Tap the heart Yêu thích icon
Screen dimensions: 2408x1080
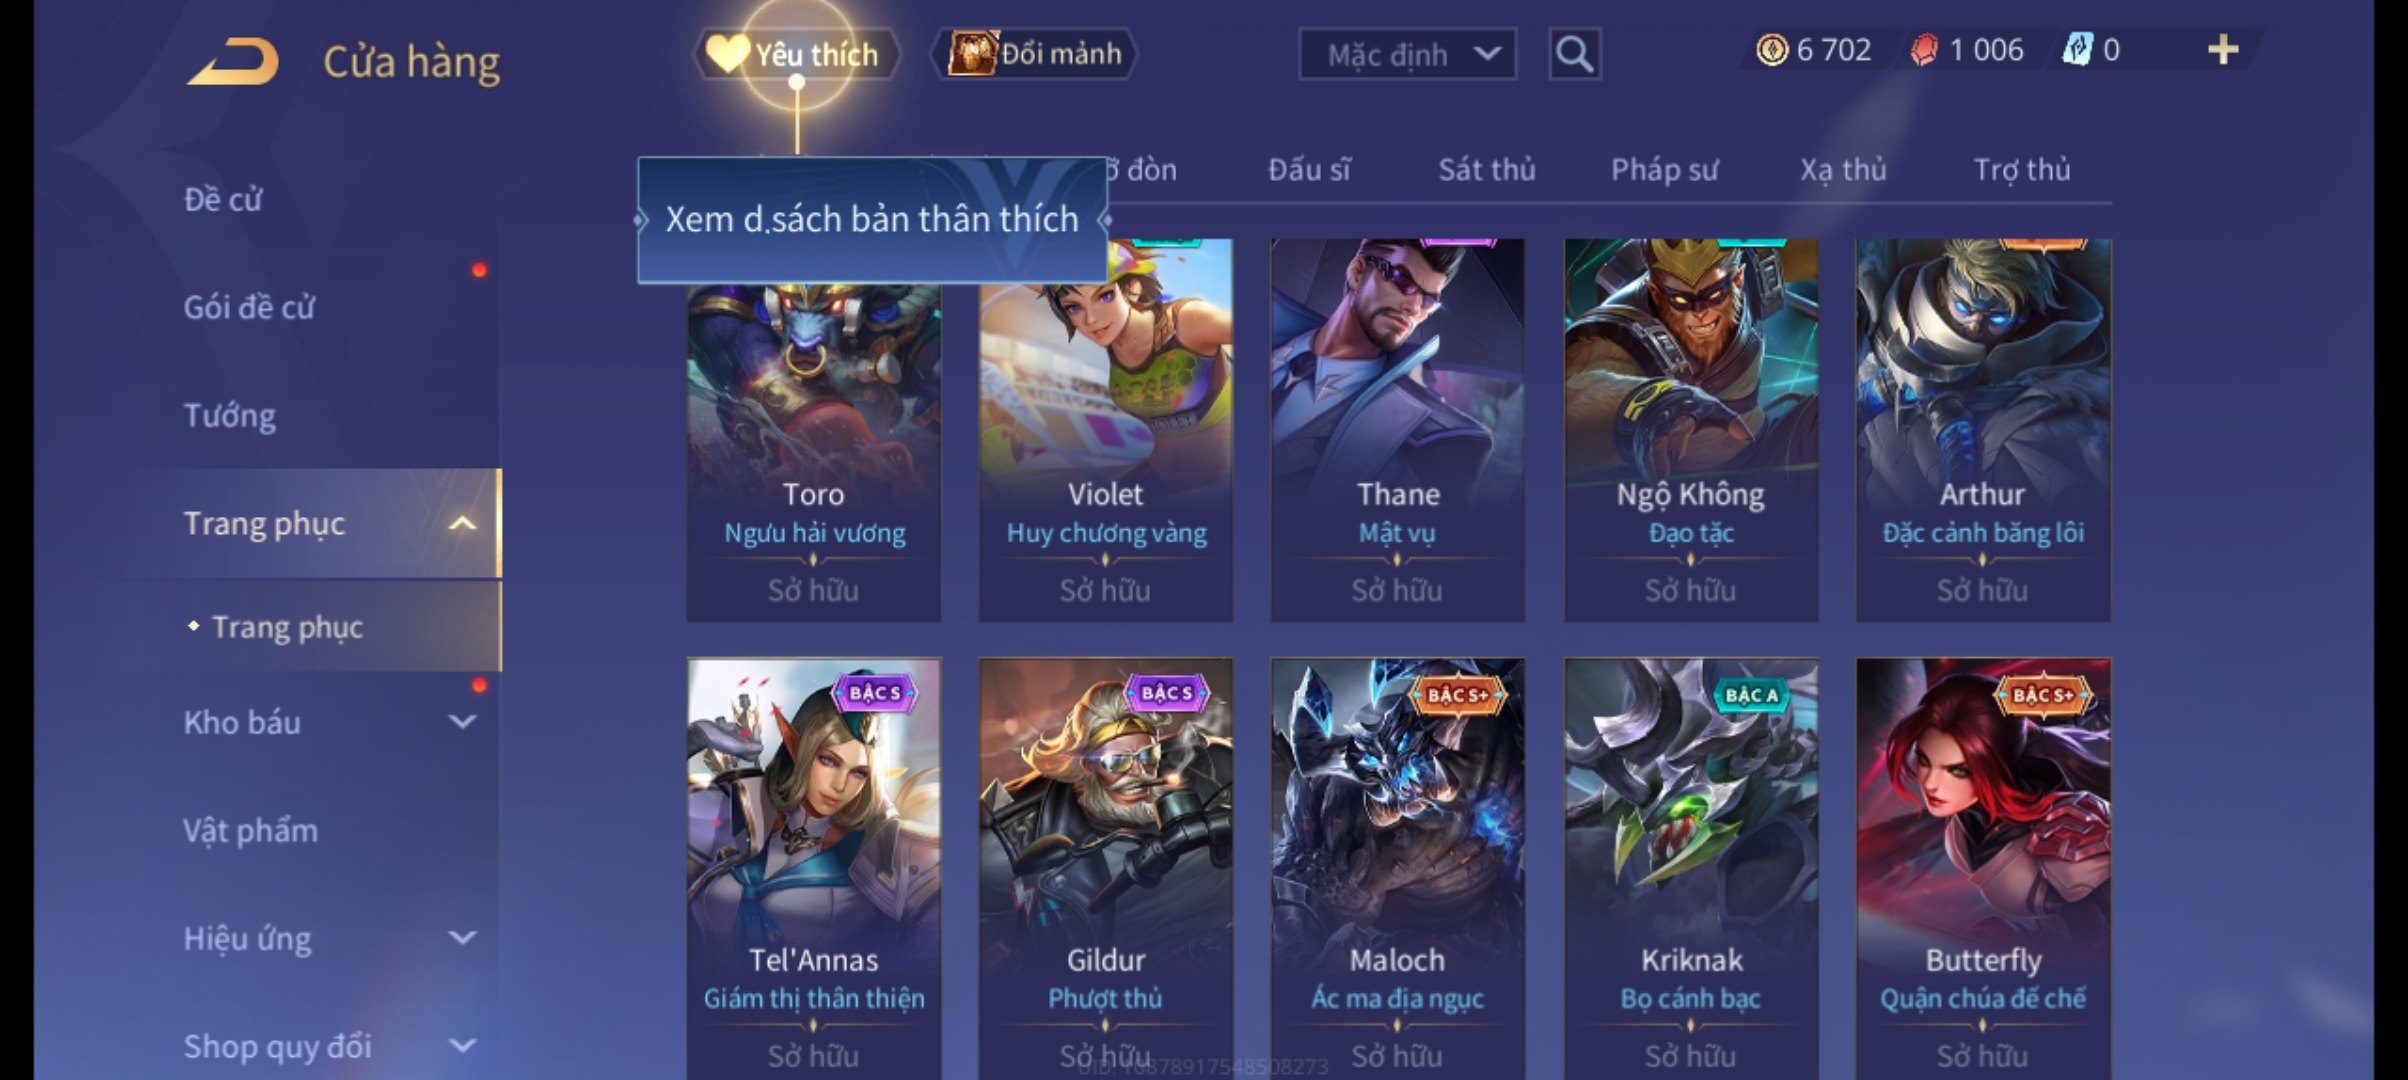(727, 54)
